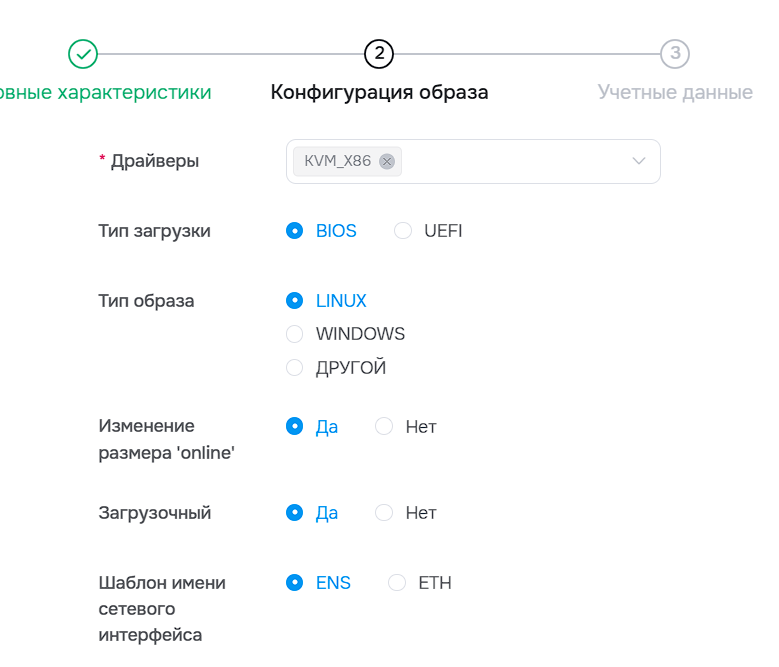Open Конфигурация образа step label

tap(379, 93)
